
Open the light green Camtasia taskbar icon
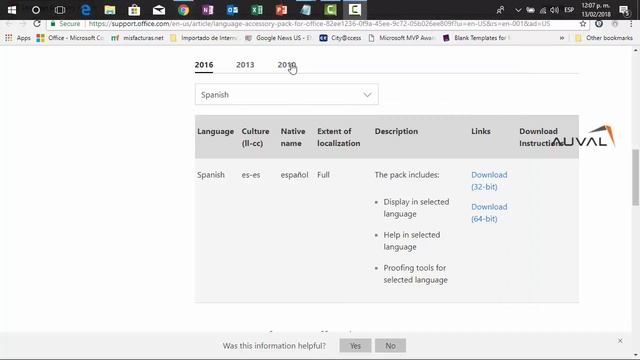330,10
